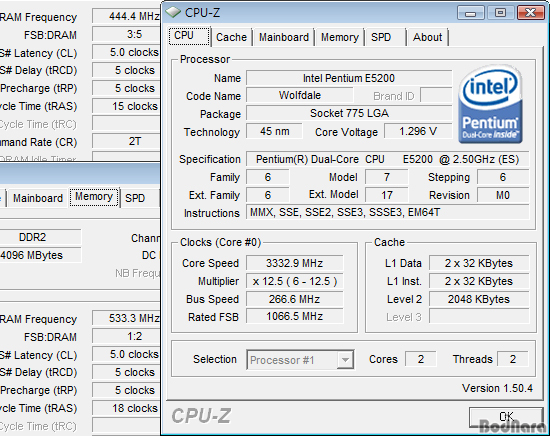The width and height of the screenshot is (550, 436).
Task: Click the Level 2 value 2048 KBytes
Action: [479, 299]
